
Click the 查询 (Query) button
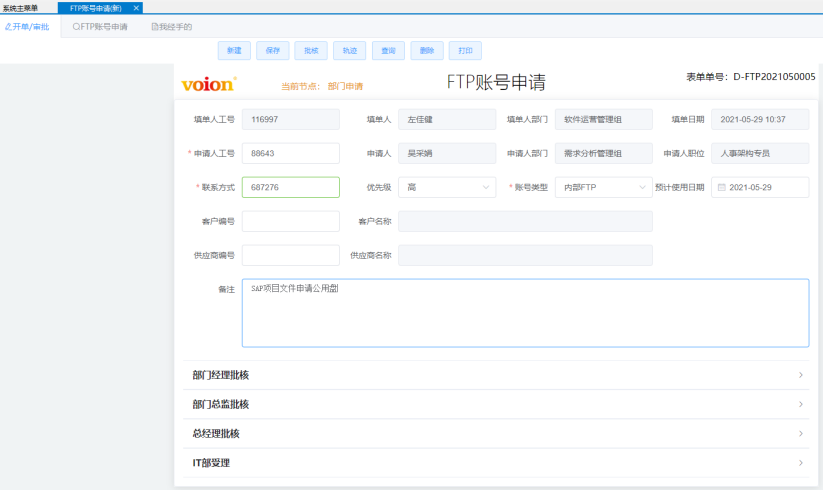[x=388, y=50]
